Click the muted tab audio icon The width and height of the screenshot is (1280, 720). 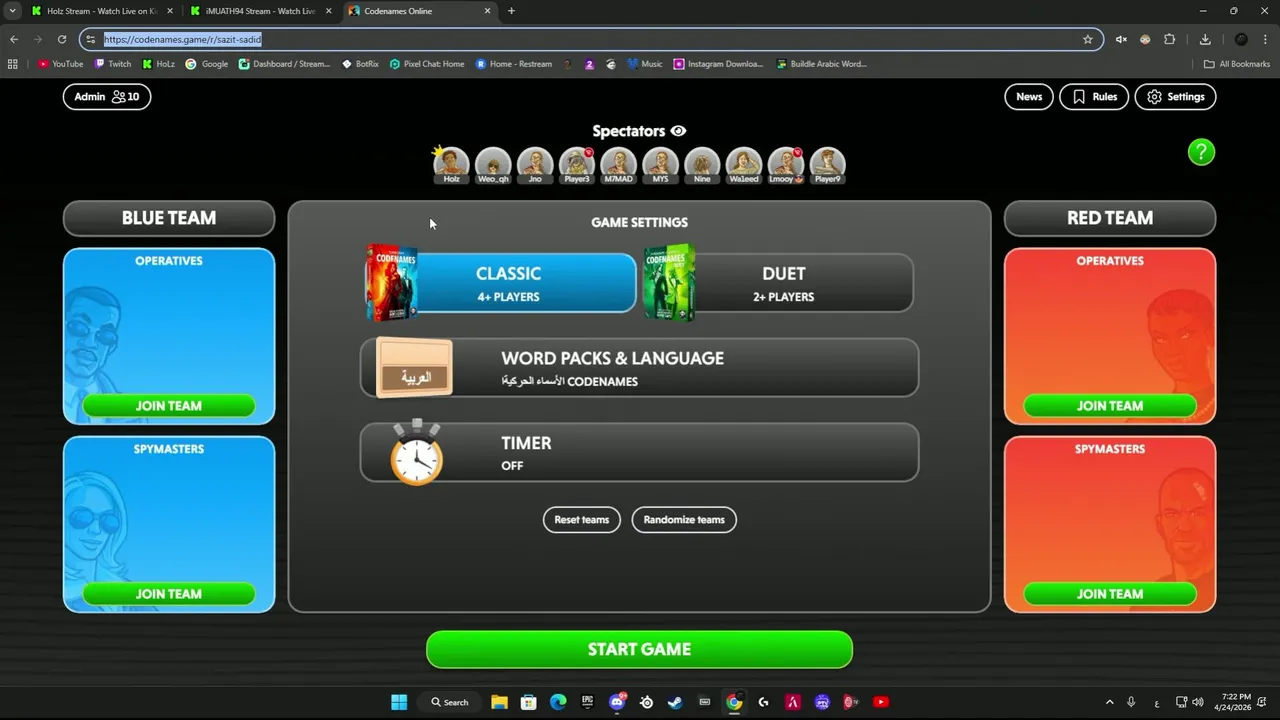[1121, 39]
